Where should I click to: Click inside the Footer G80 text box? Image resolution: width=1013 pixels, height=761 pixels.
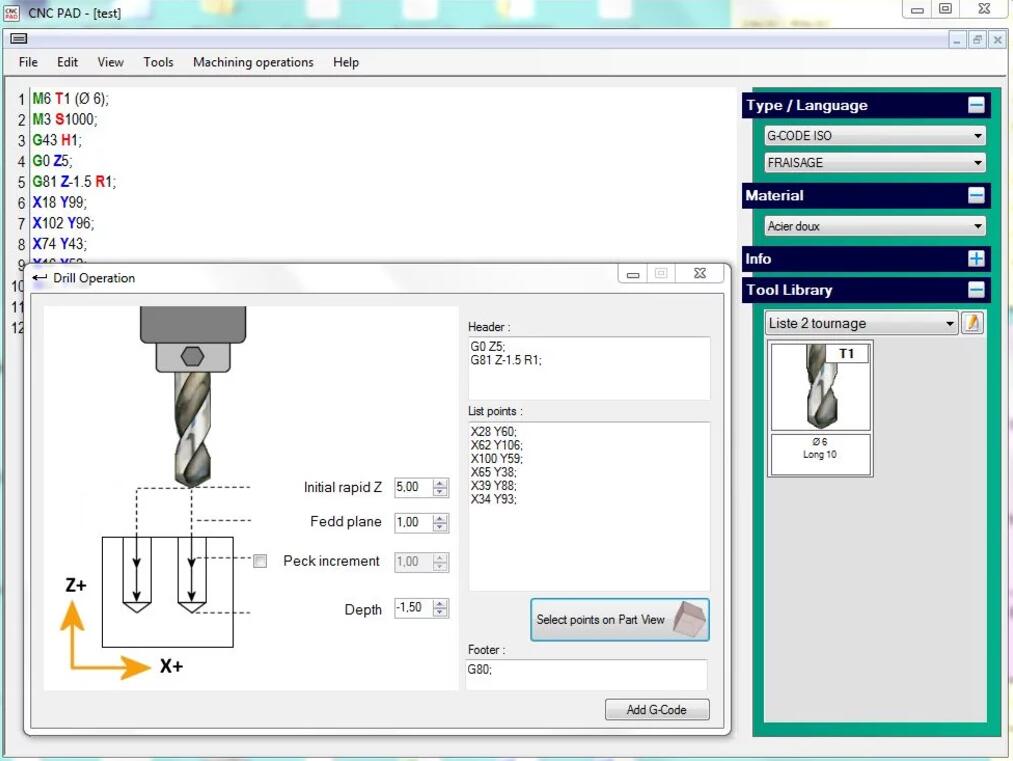coord(586,675)
